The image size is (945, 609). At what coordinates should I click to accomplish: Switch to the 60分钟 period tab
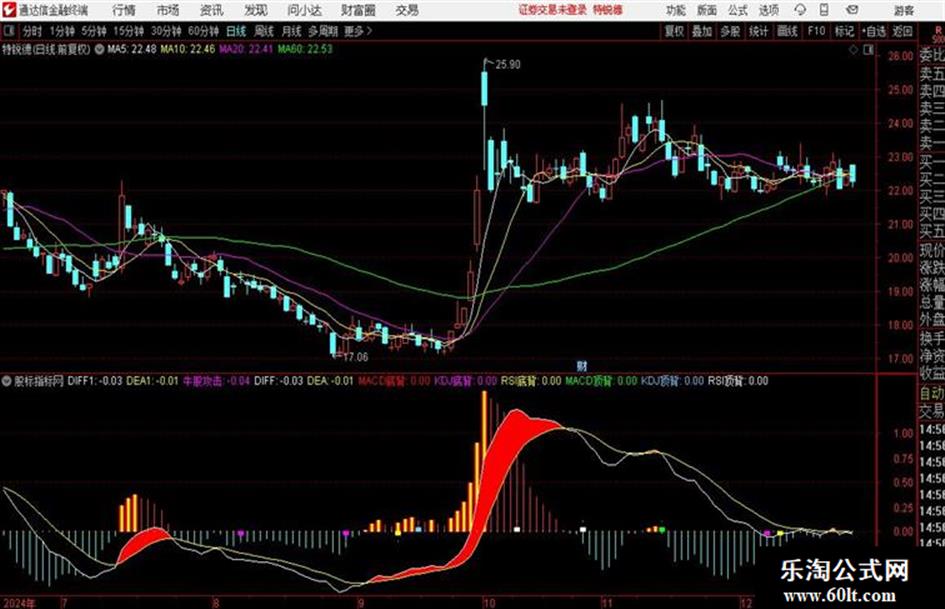(204, 31)
